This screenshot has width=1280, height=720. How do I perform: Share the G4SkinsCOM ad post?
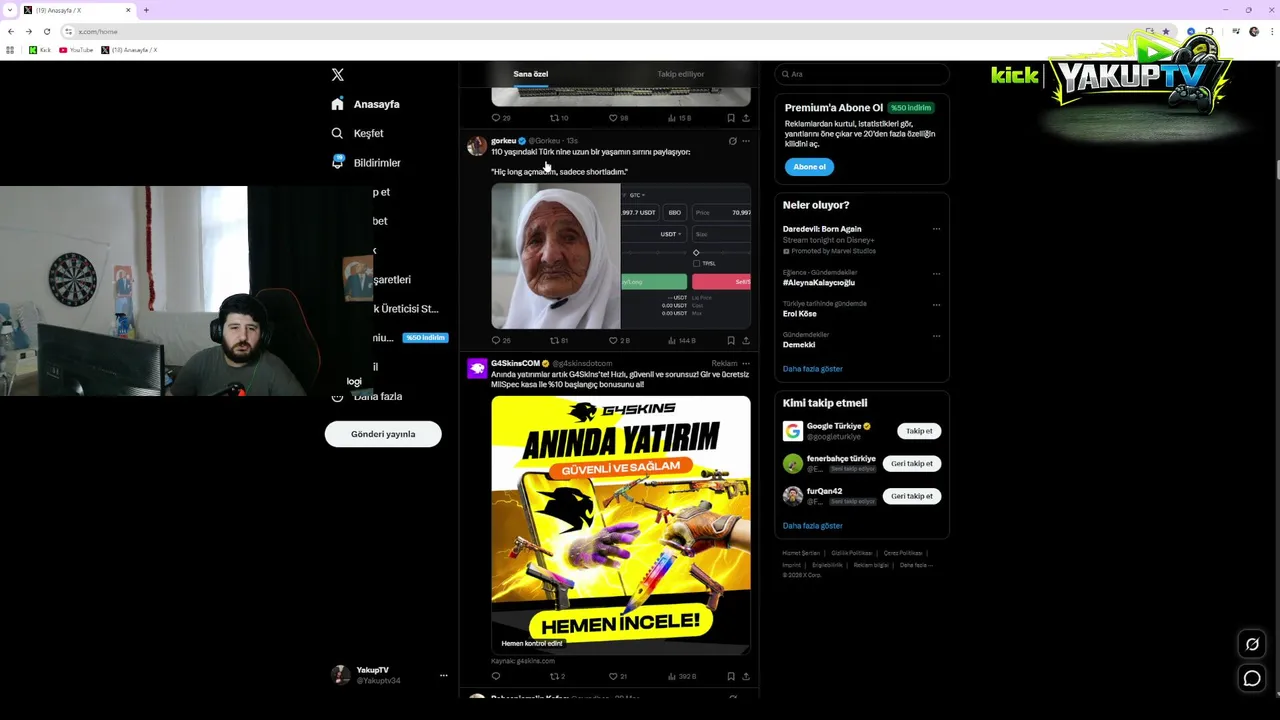pyautogui.click(x=745, y=676)
